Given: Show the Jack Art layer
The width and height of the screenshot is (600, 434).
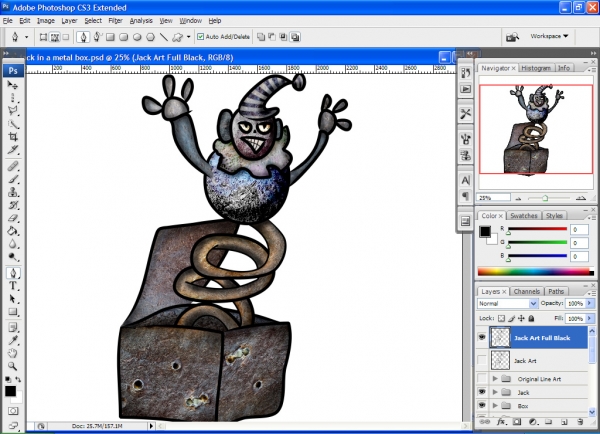Looking at the screenshot, I should point(482,360).
